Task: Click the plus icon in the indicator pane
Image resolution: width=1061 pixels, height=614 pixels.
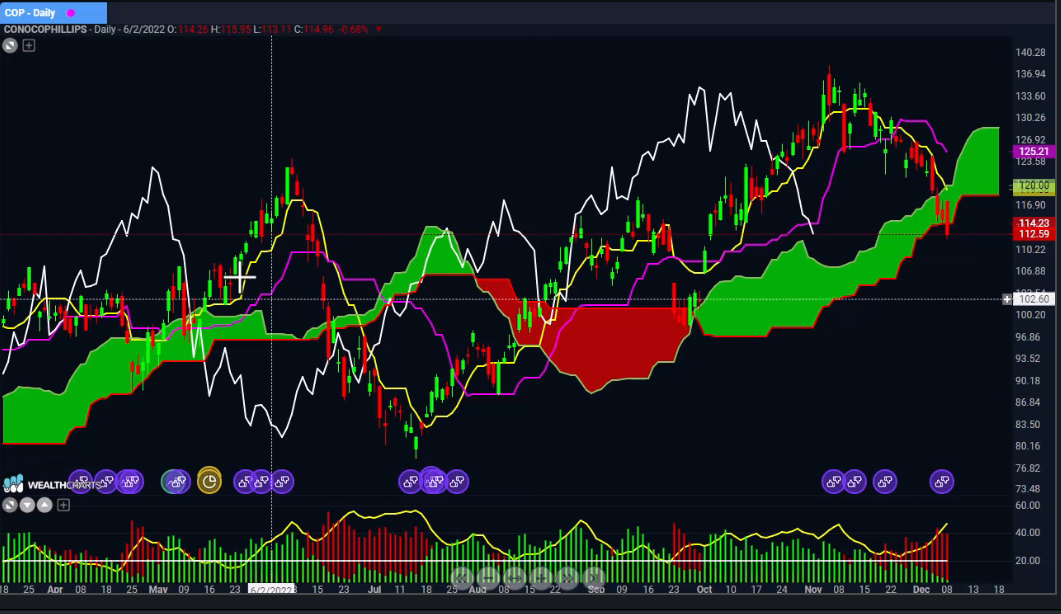Action: click(63, 505)
